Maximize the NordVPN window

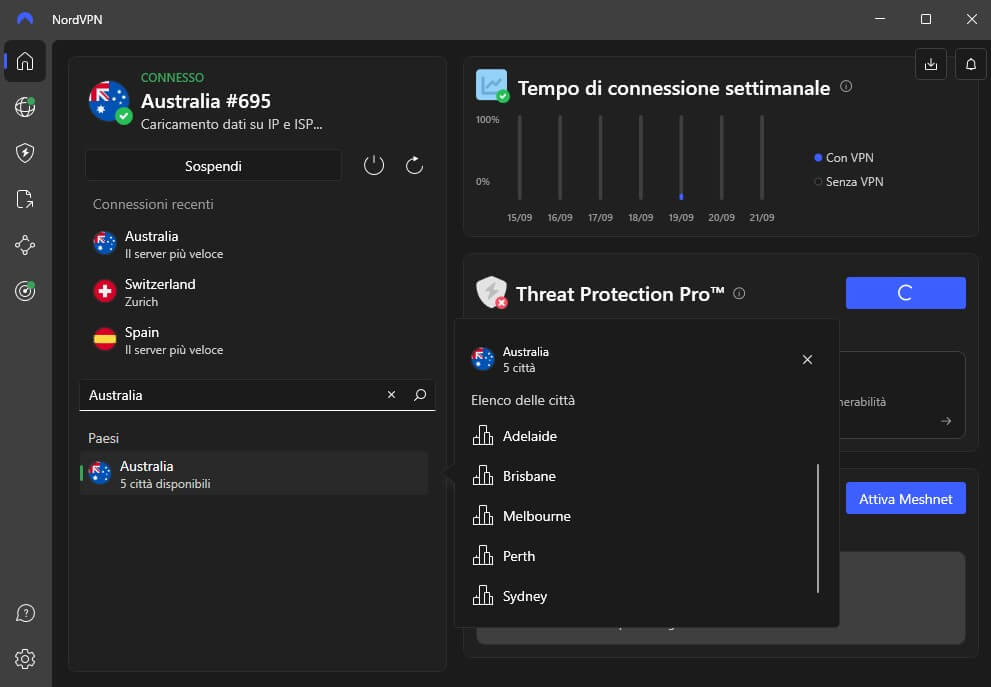point(925,19)
